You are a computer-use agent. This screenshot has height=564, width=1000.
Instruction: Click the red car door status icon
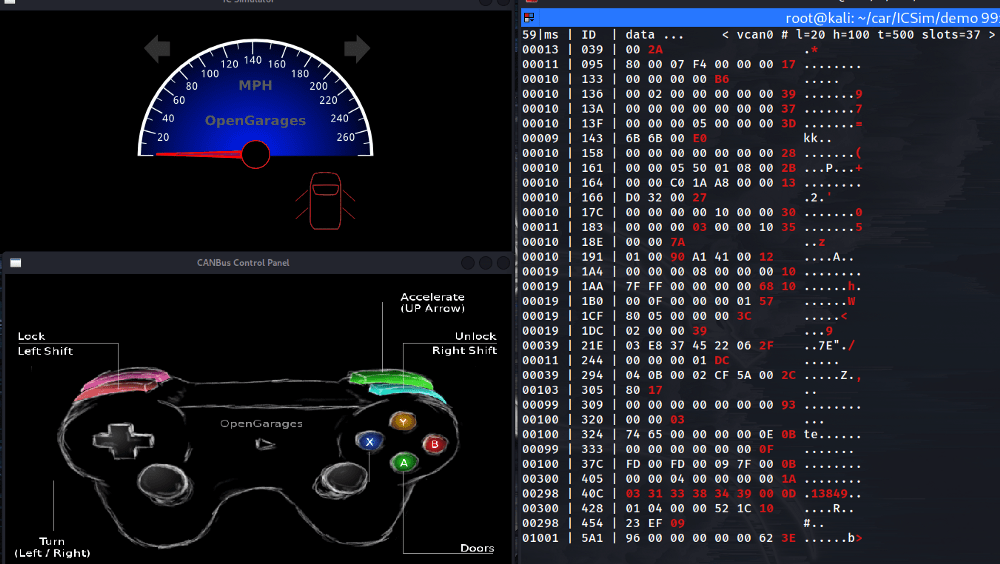pos(325,201)
